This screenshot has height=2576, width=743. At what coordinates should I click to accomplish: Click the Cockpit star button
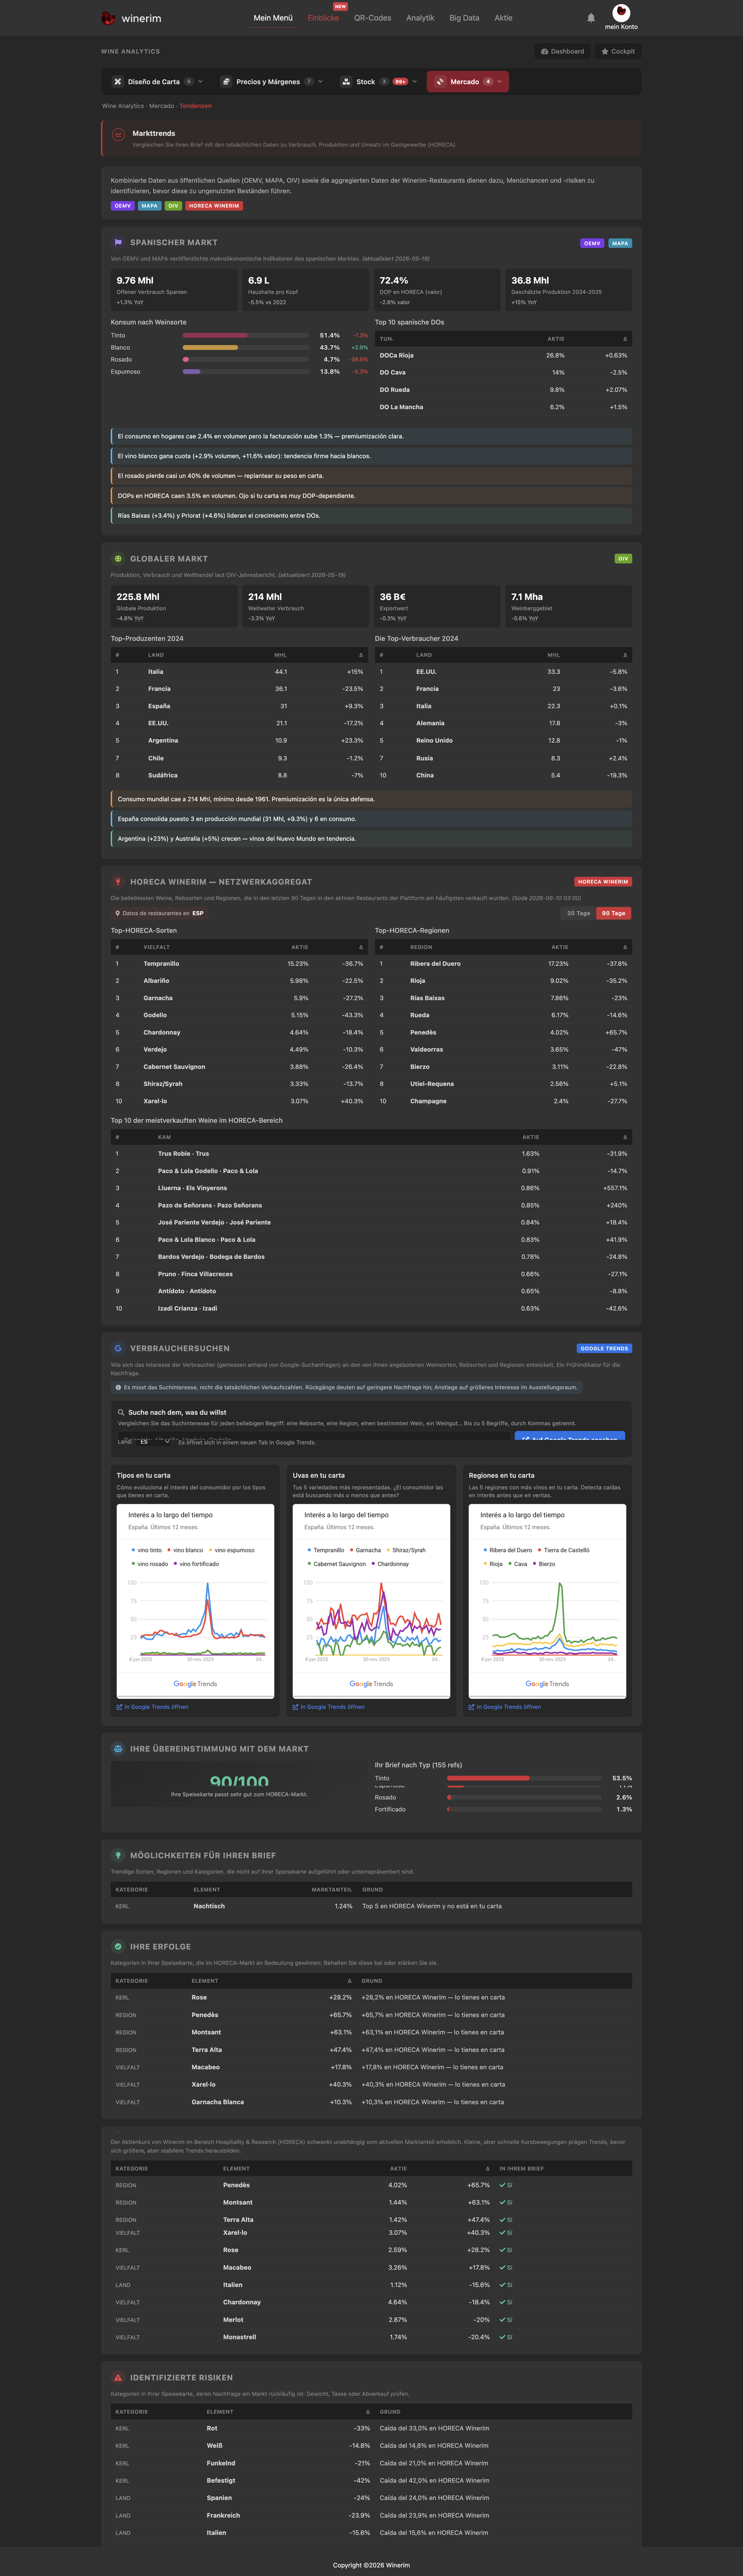pos(618,51)
